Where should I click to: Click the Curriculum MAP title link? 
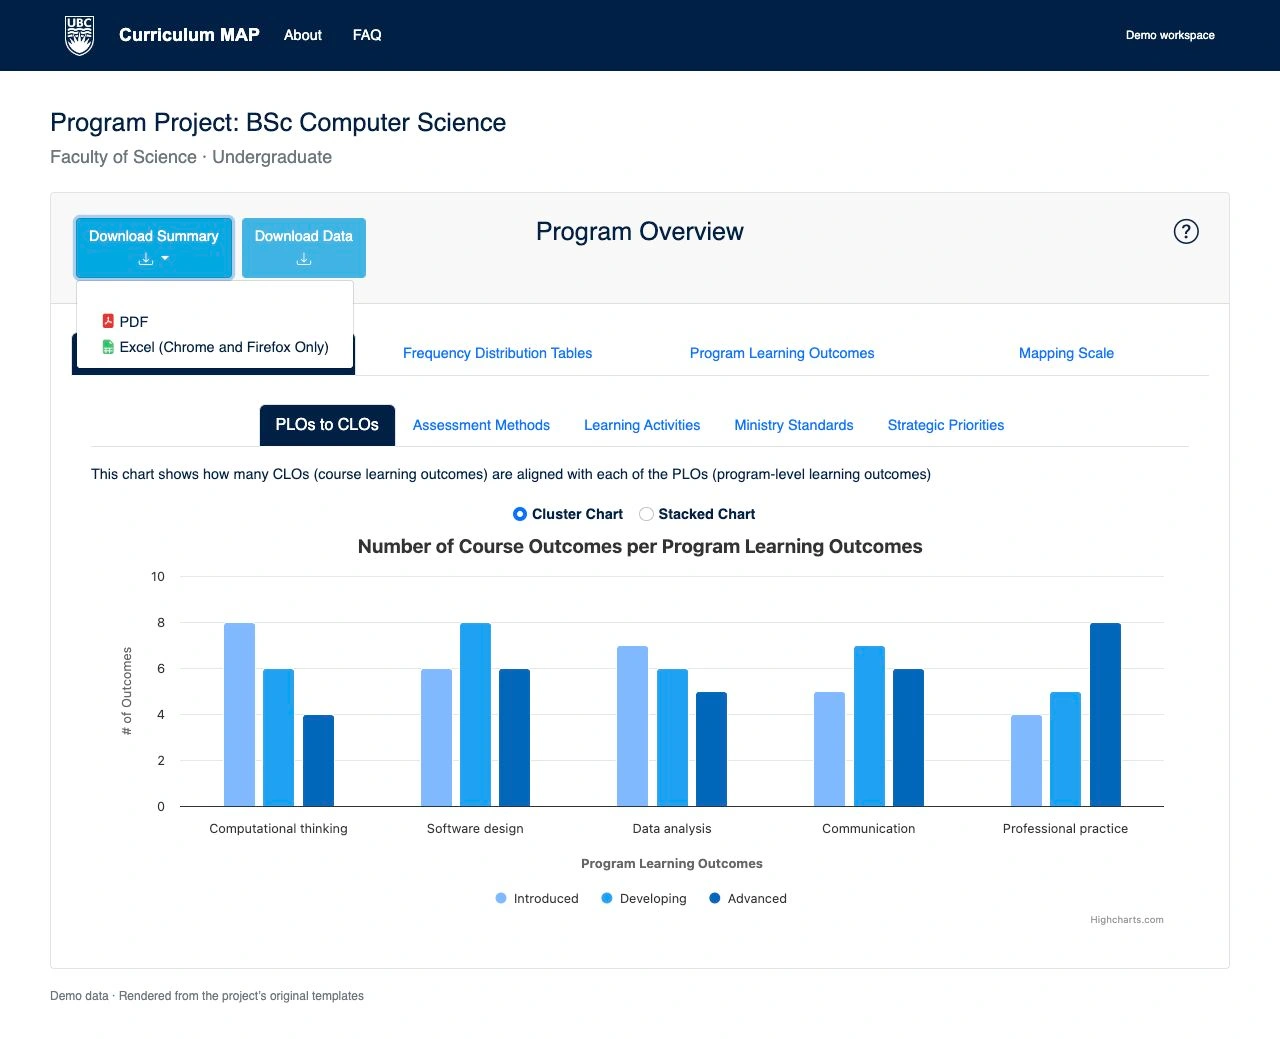189,35
